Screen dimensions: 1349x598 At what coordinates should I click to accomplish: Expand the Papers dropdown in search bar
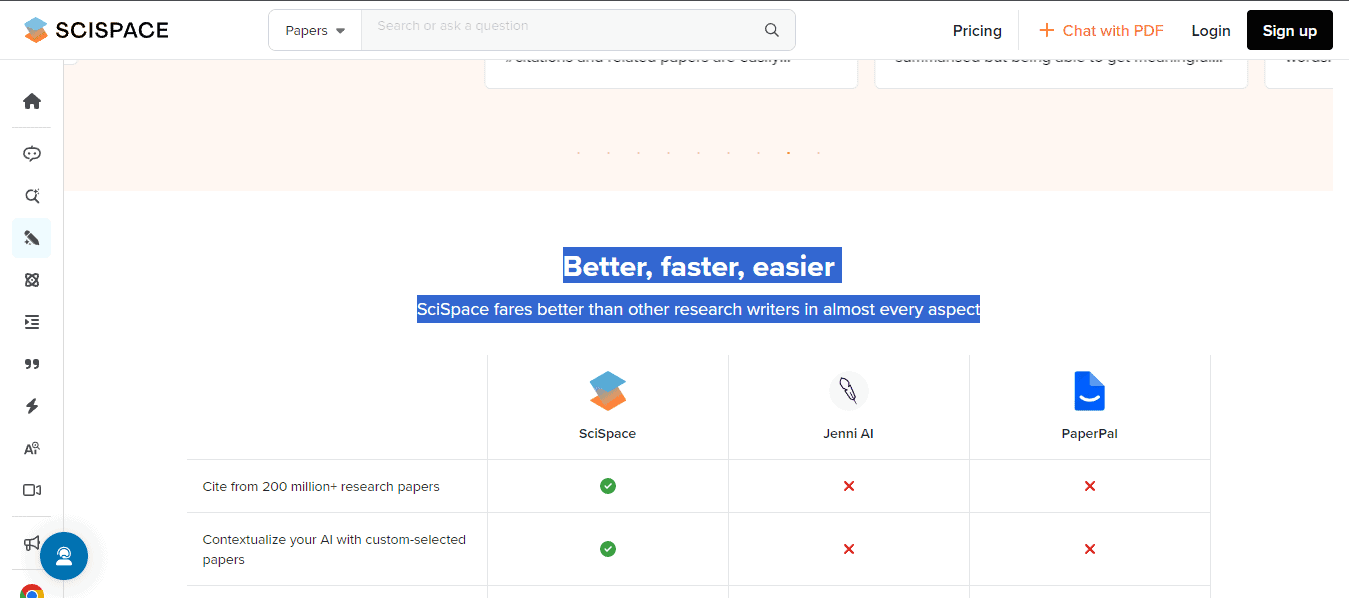[315, 30]
